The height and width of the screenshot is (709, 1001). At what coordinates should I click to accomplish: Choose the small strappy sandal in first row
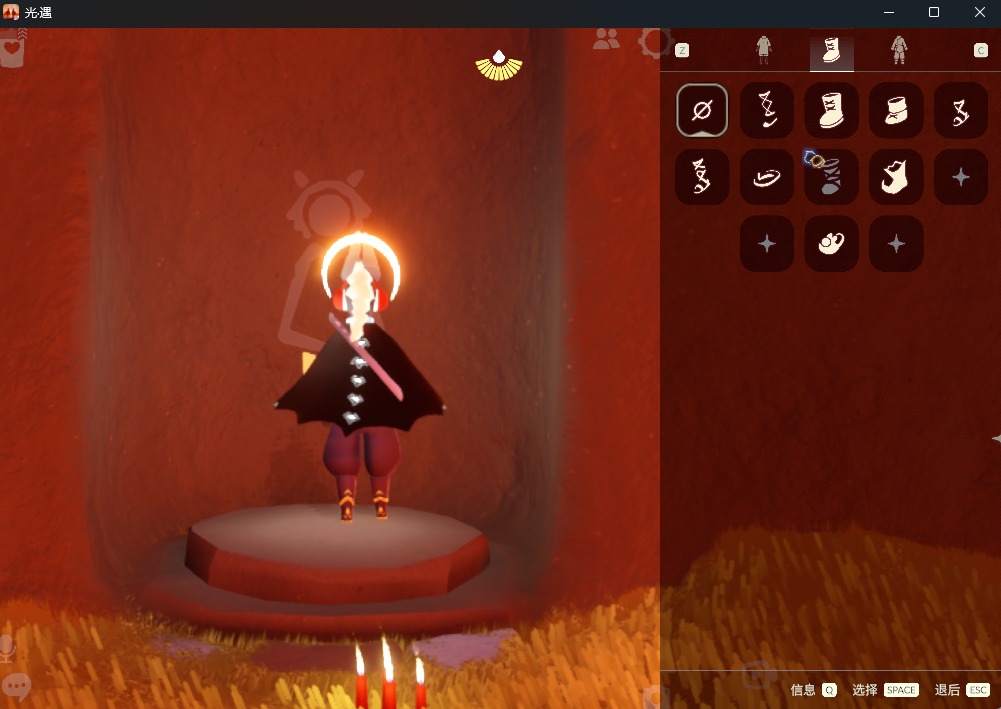click(961, 110)
